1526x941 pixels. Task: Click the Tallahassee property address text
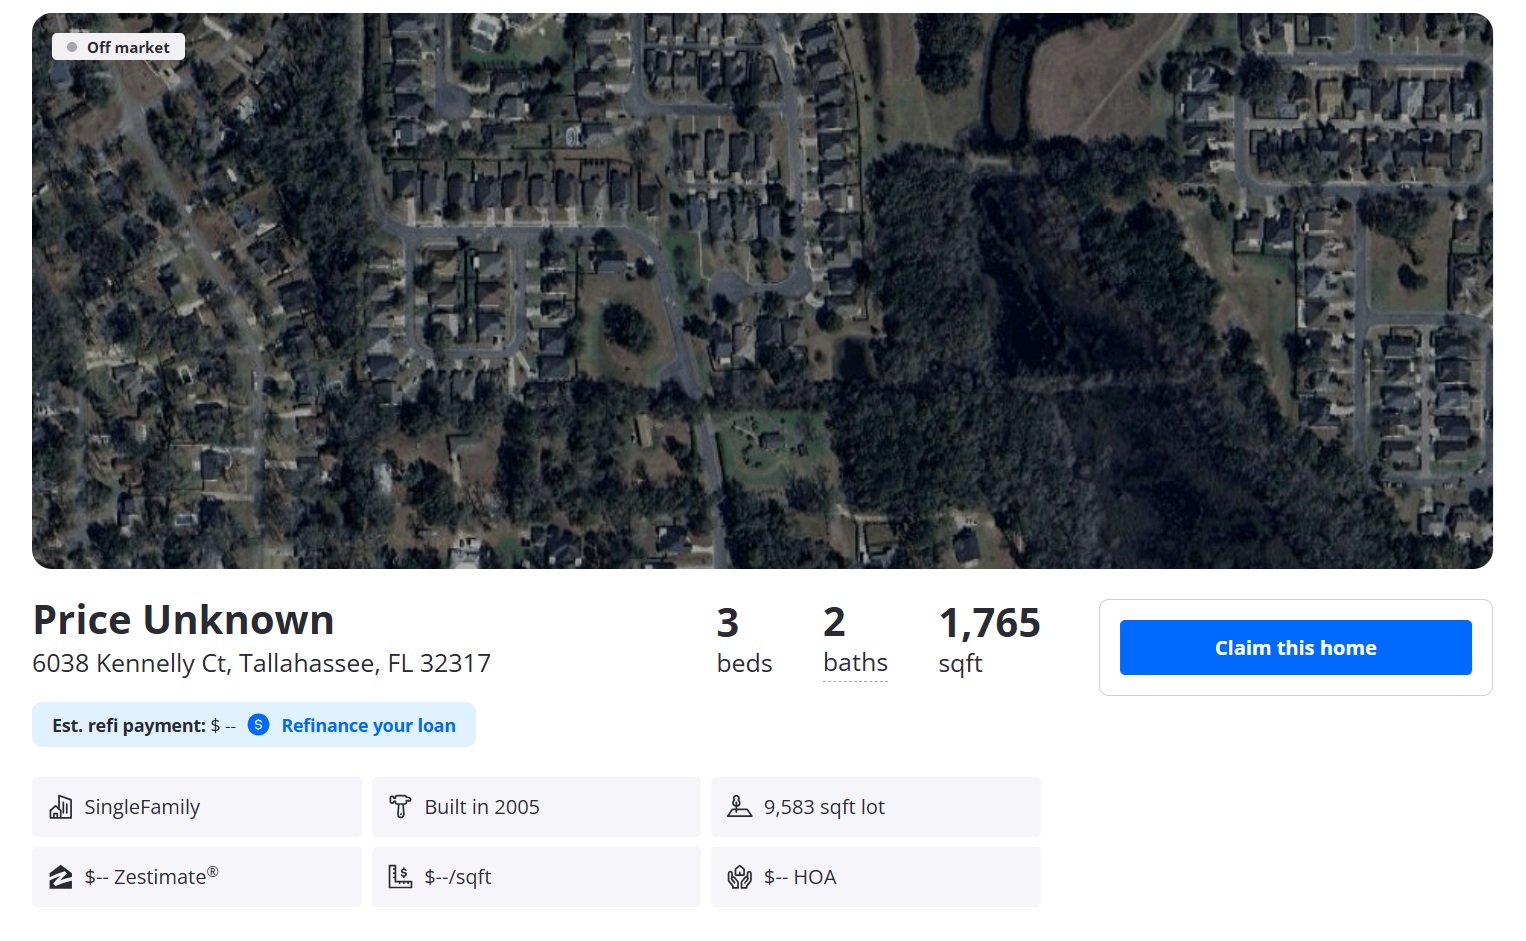(261, 662)
